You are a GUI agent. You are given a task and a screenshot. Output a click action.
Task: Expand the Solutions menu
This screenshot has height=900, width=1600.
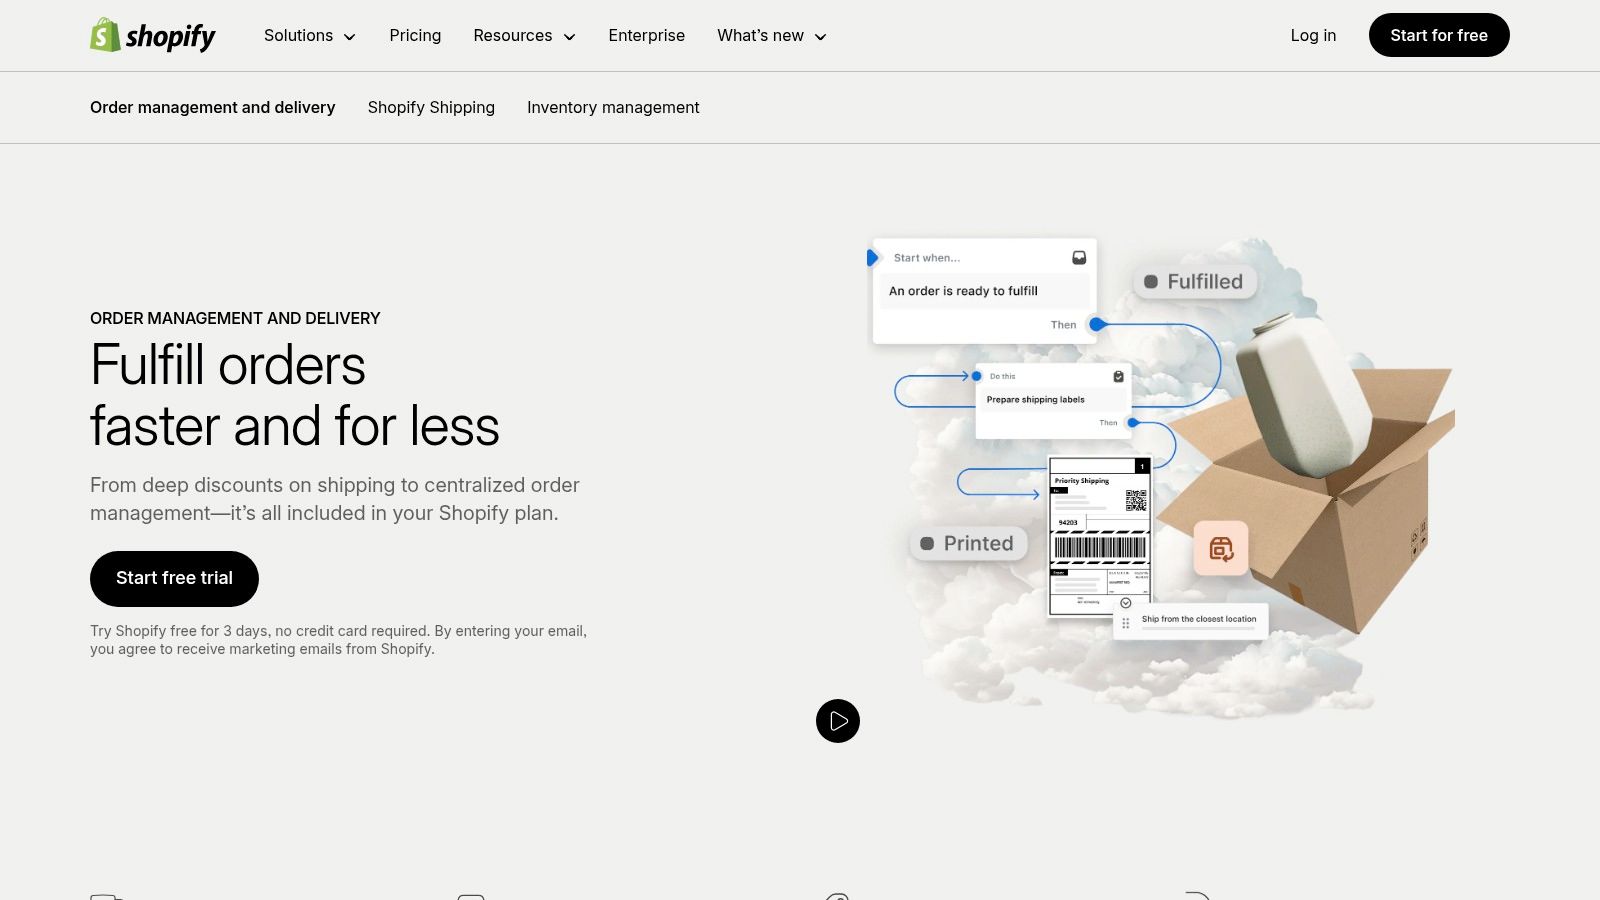pos(310,36)
